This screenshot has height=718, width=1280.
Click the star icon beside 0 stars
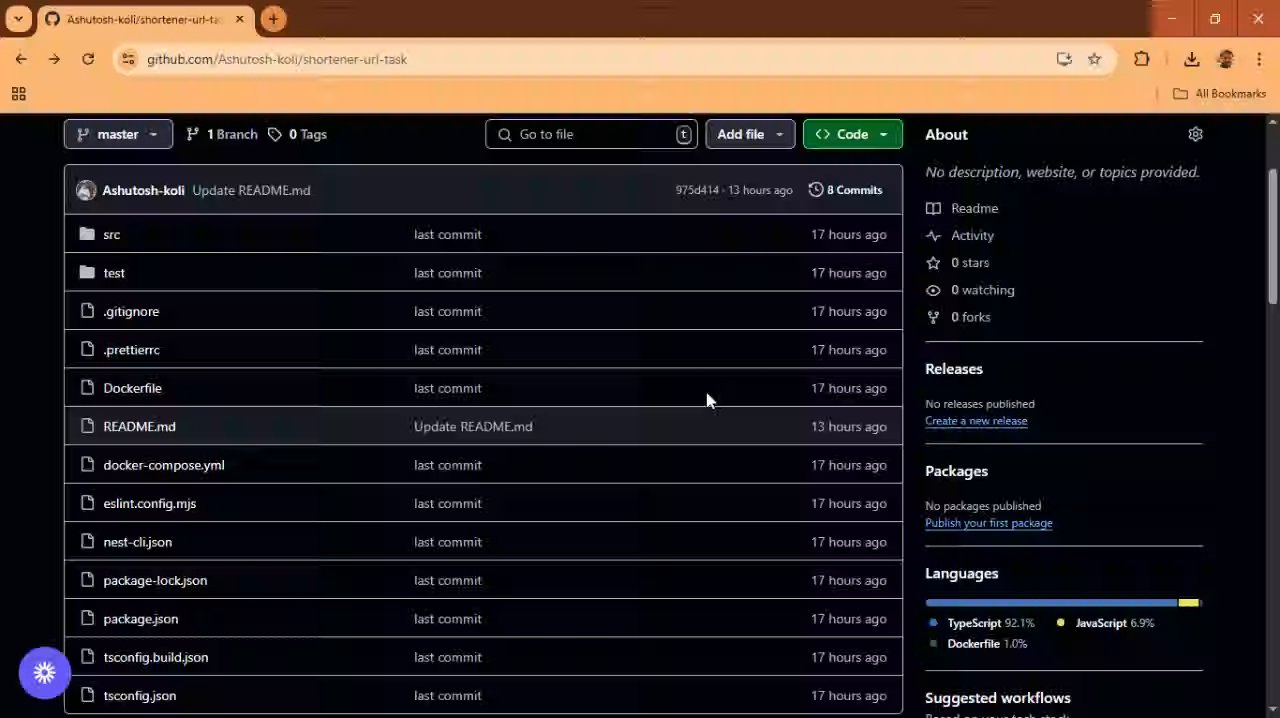coord(933,262)
